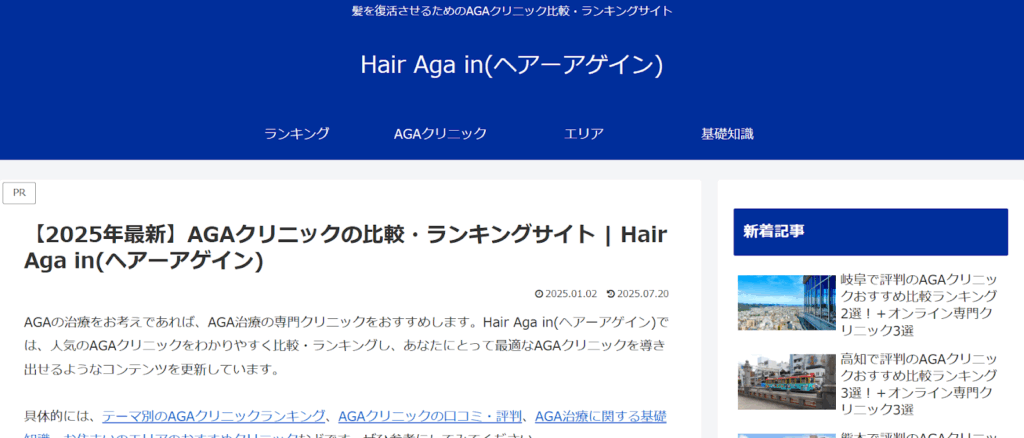Click the PR badge label
Image resolution: width=1024 pixels, height=438 pixels.
(19, 192)
